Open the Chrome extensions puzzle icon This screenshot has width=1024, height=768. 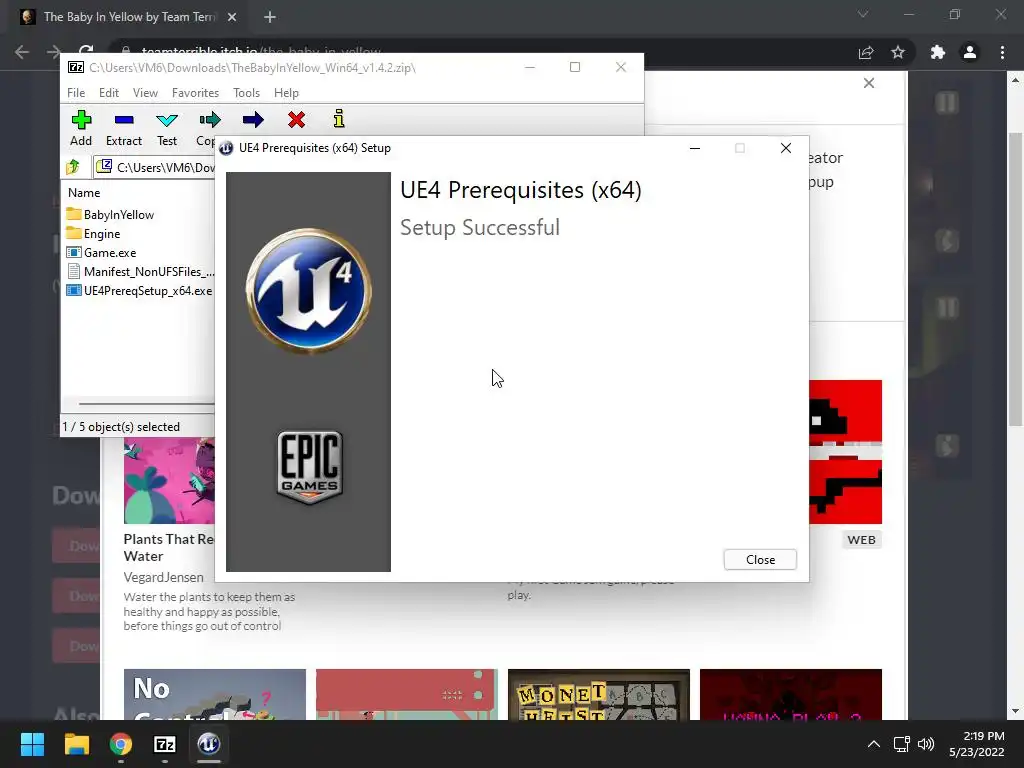[x=938, y=52]
